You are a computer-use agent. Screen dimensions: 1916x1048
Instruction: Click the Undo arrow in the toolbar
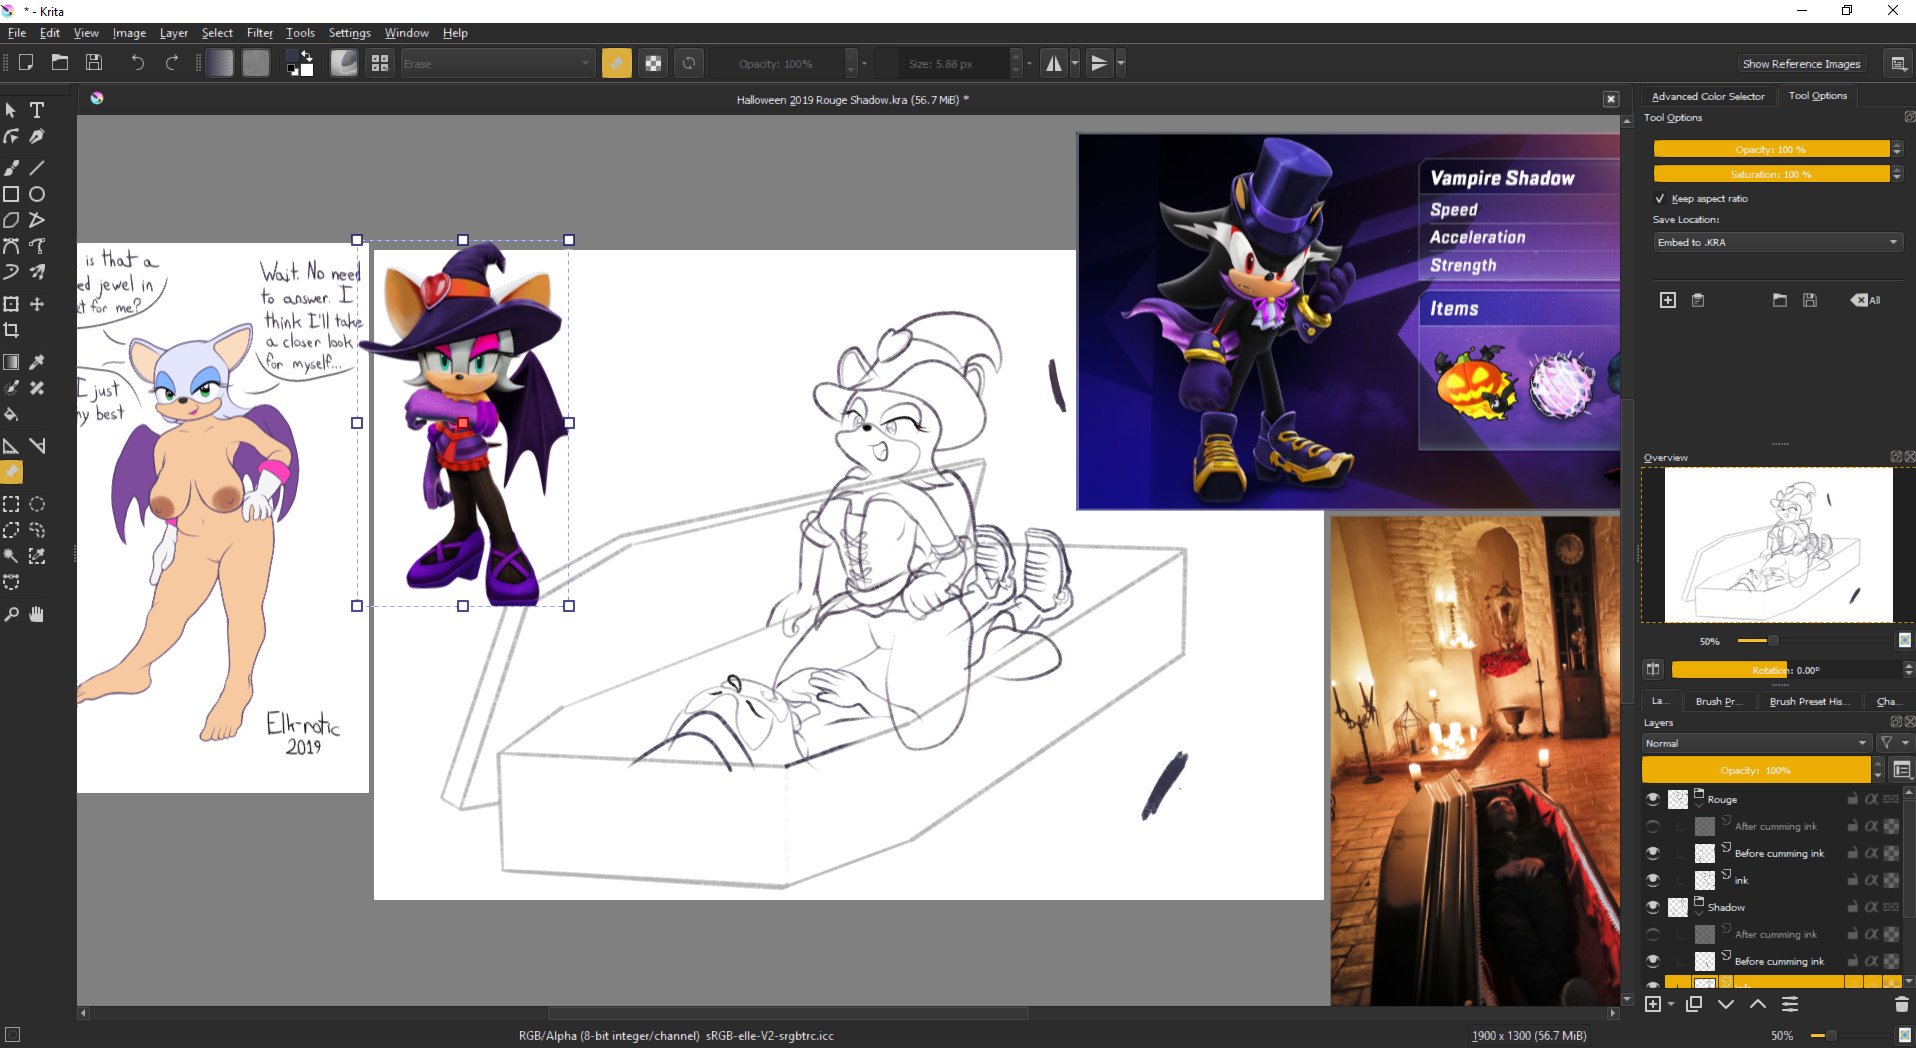pos(137,63)
